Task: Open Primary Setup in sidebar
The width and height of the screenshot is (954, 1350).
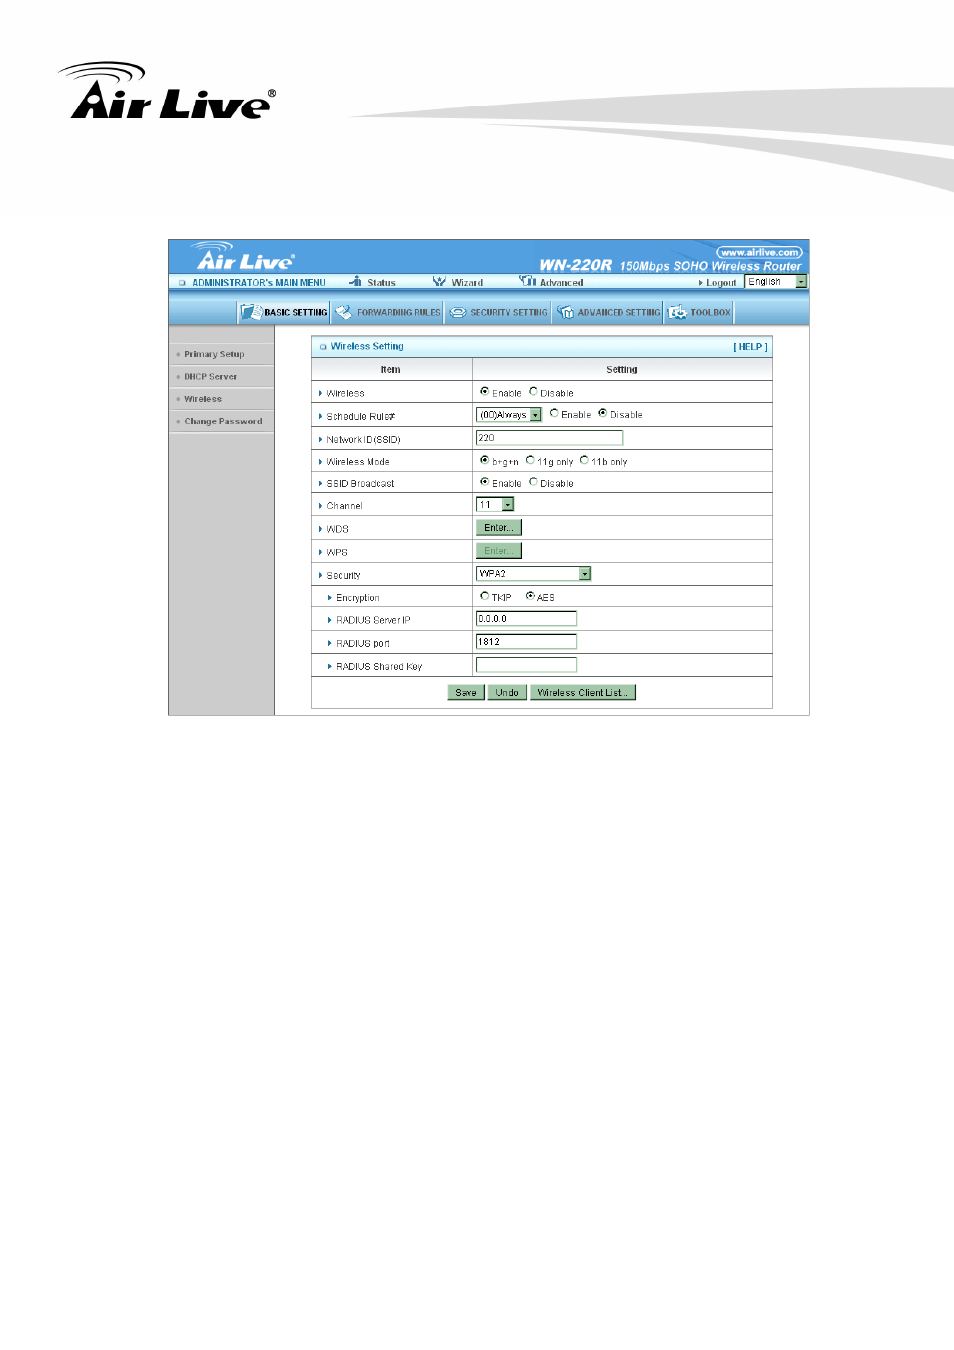Action: pos(214,354)
